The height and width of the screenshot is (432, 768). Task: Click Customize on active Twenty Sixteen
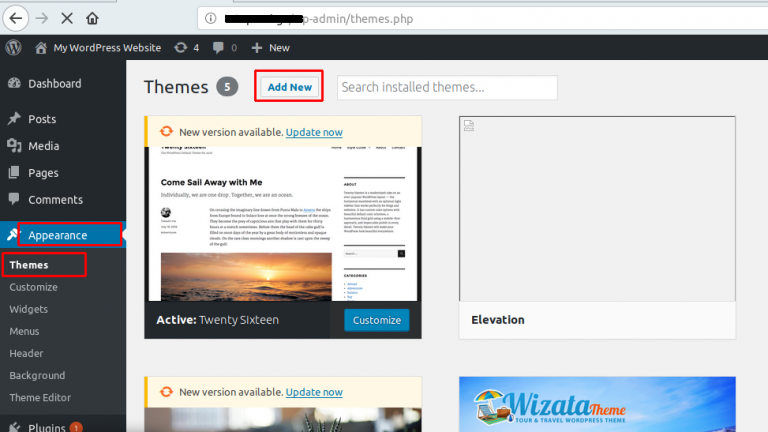tap(377, 320)
